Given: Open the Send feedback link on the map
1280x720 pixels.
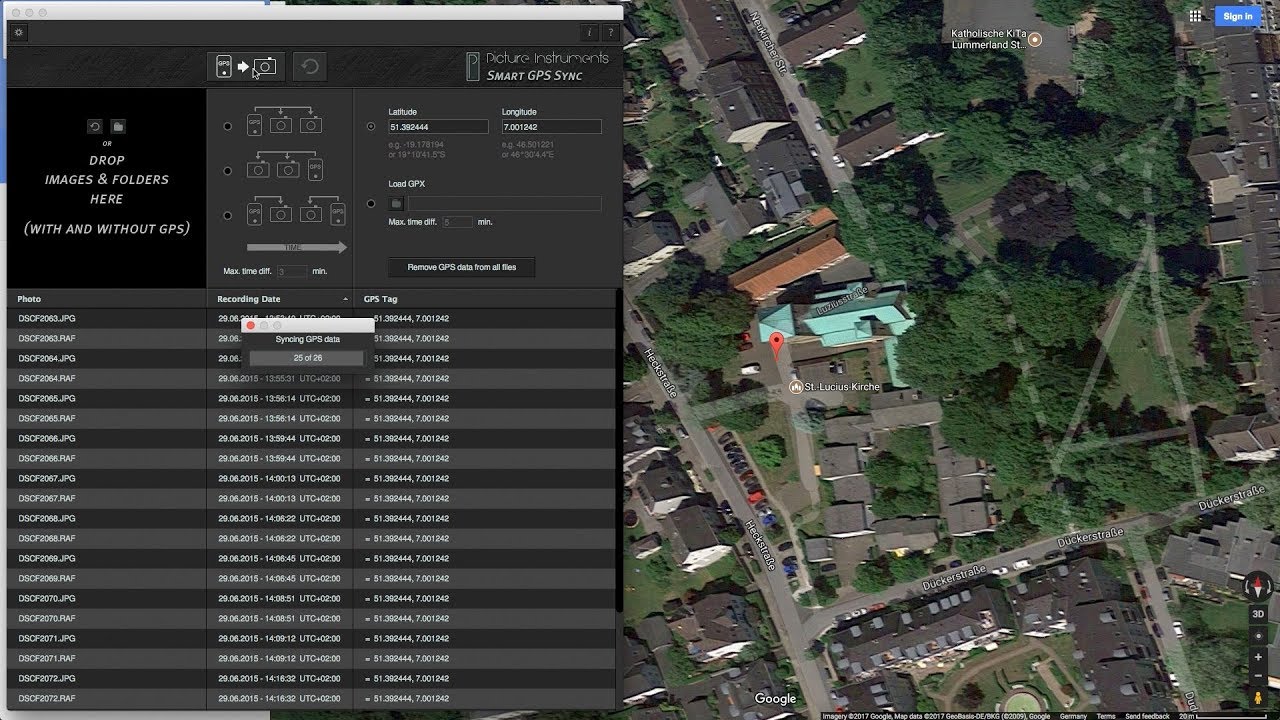Looking at the screenshot, I should click(x=1147, y=716).
